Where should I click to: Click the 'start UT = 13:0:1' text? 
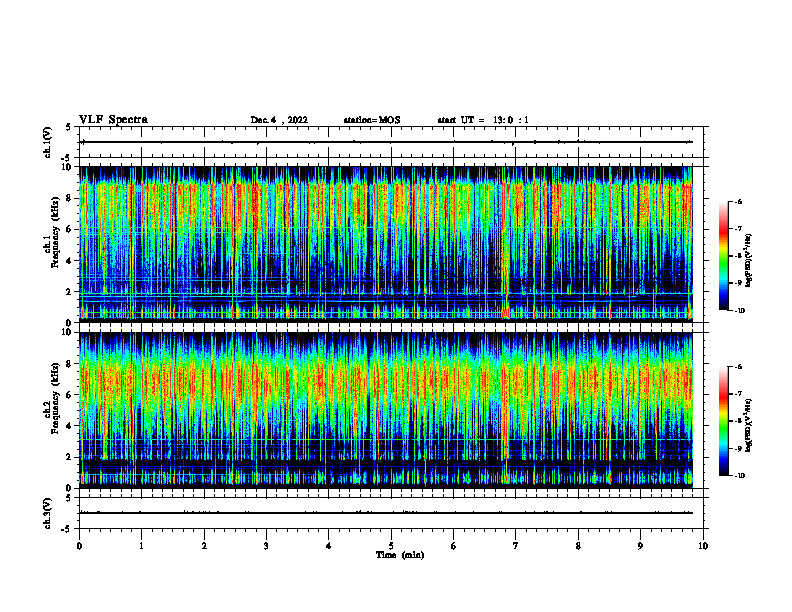coord(483,120)
